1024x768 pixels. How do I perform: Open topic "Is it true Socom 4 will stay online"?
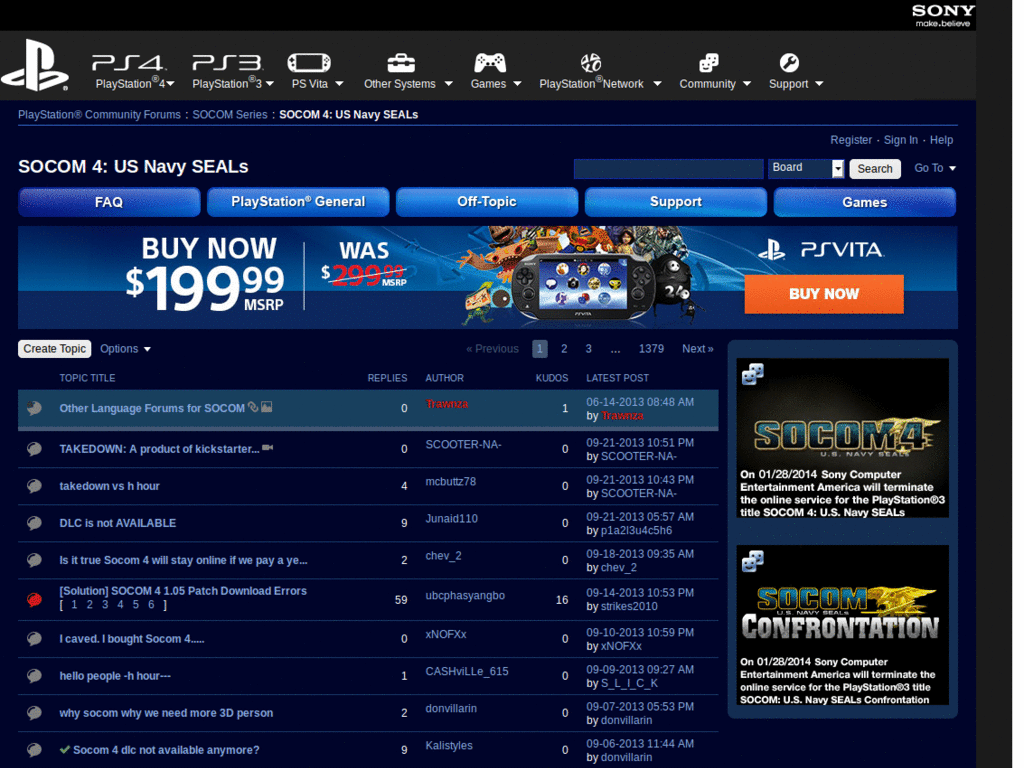184,560
